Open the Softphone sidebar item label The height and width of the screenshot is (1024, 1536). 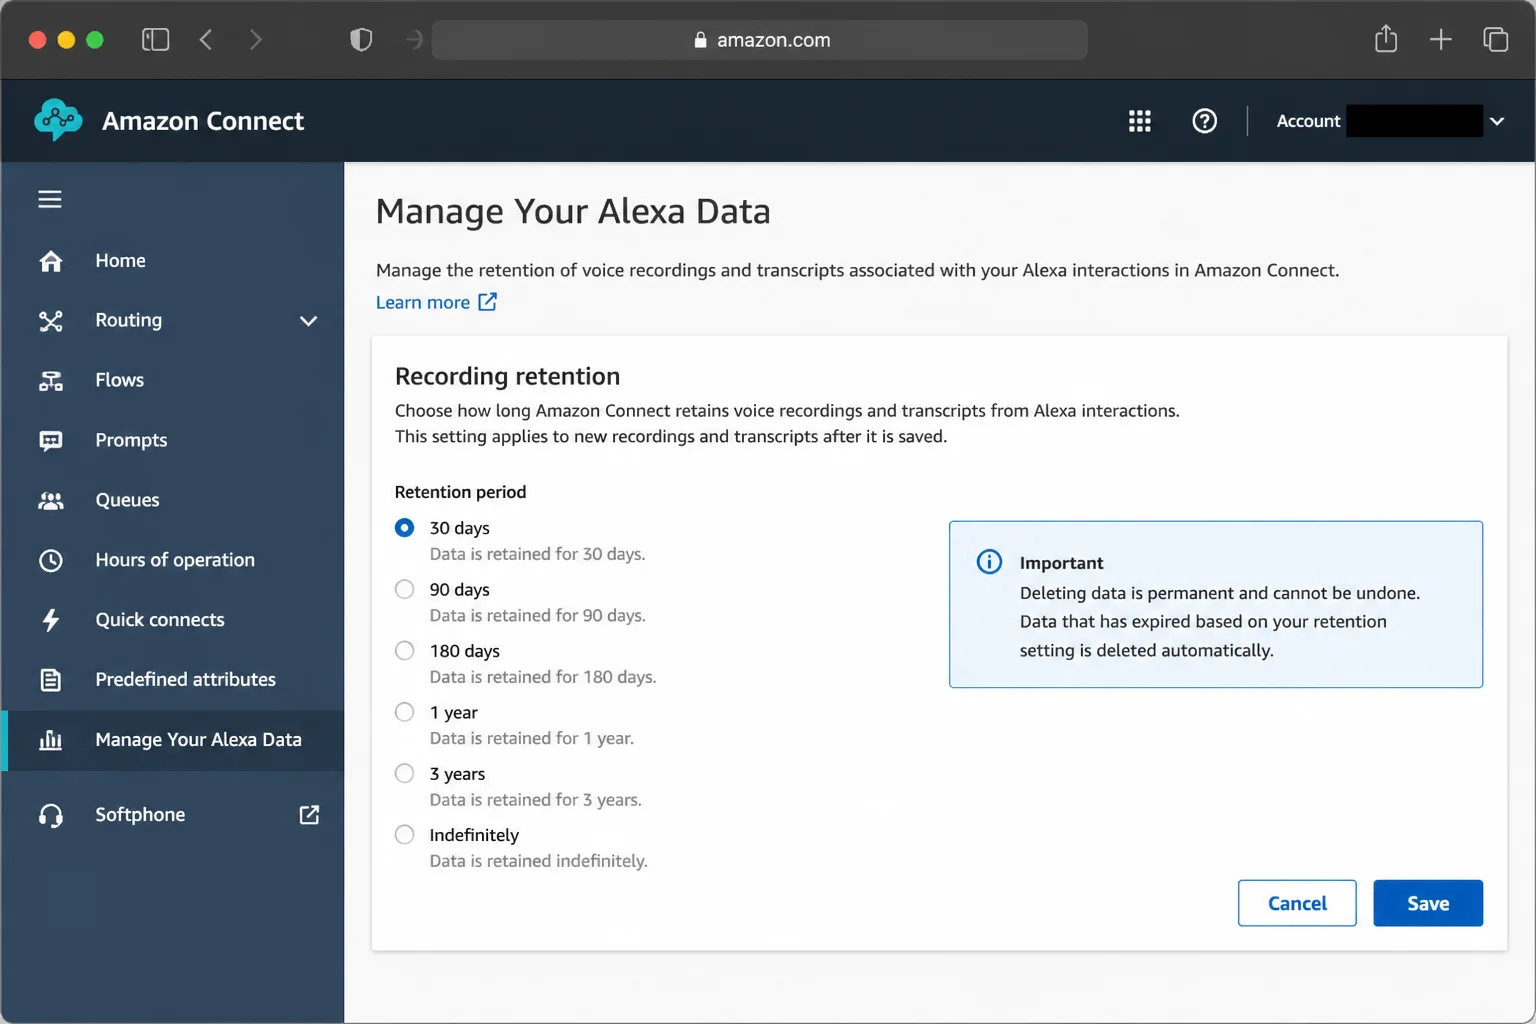[140, 815]
